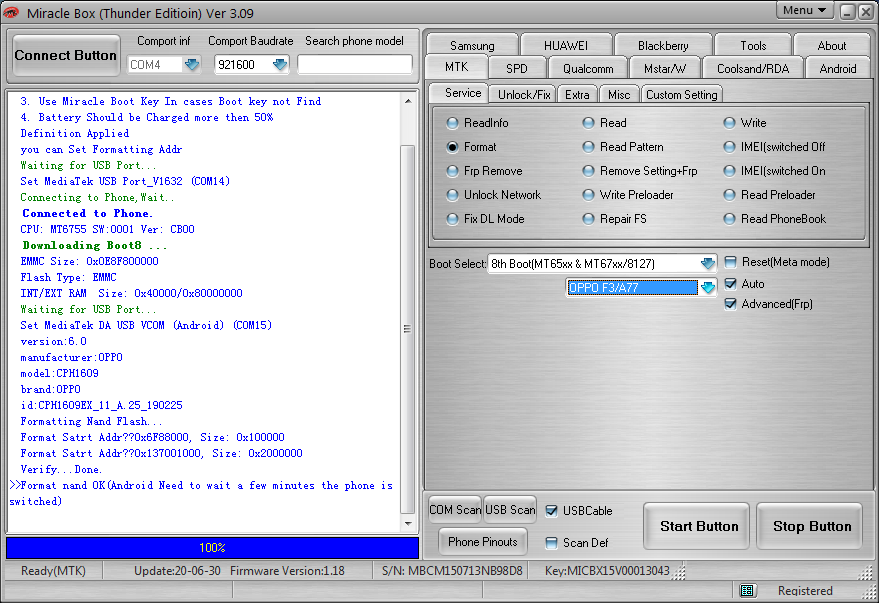879x603 pixels.
Task: Switch to the Qualcomm tab
Action: (x=587, y=68)
